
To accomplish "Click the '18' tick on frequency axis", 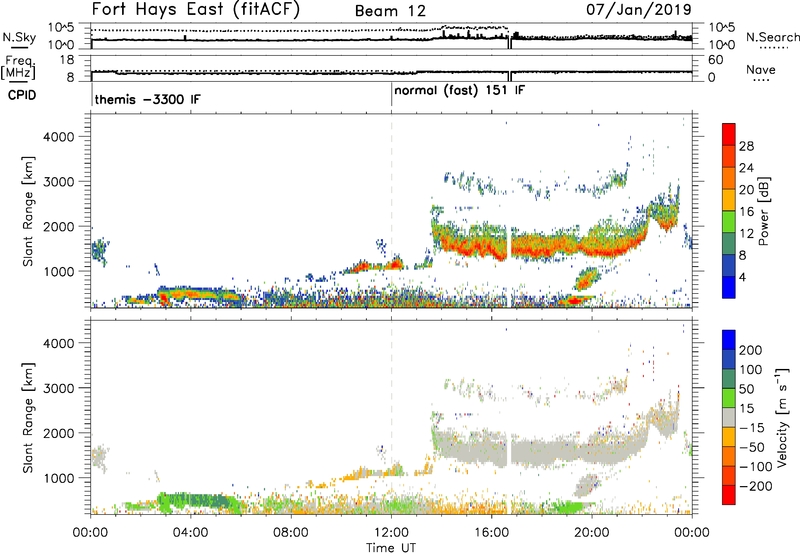I will tap(67, 60).
